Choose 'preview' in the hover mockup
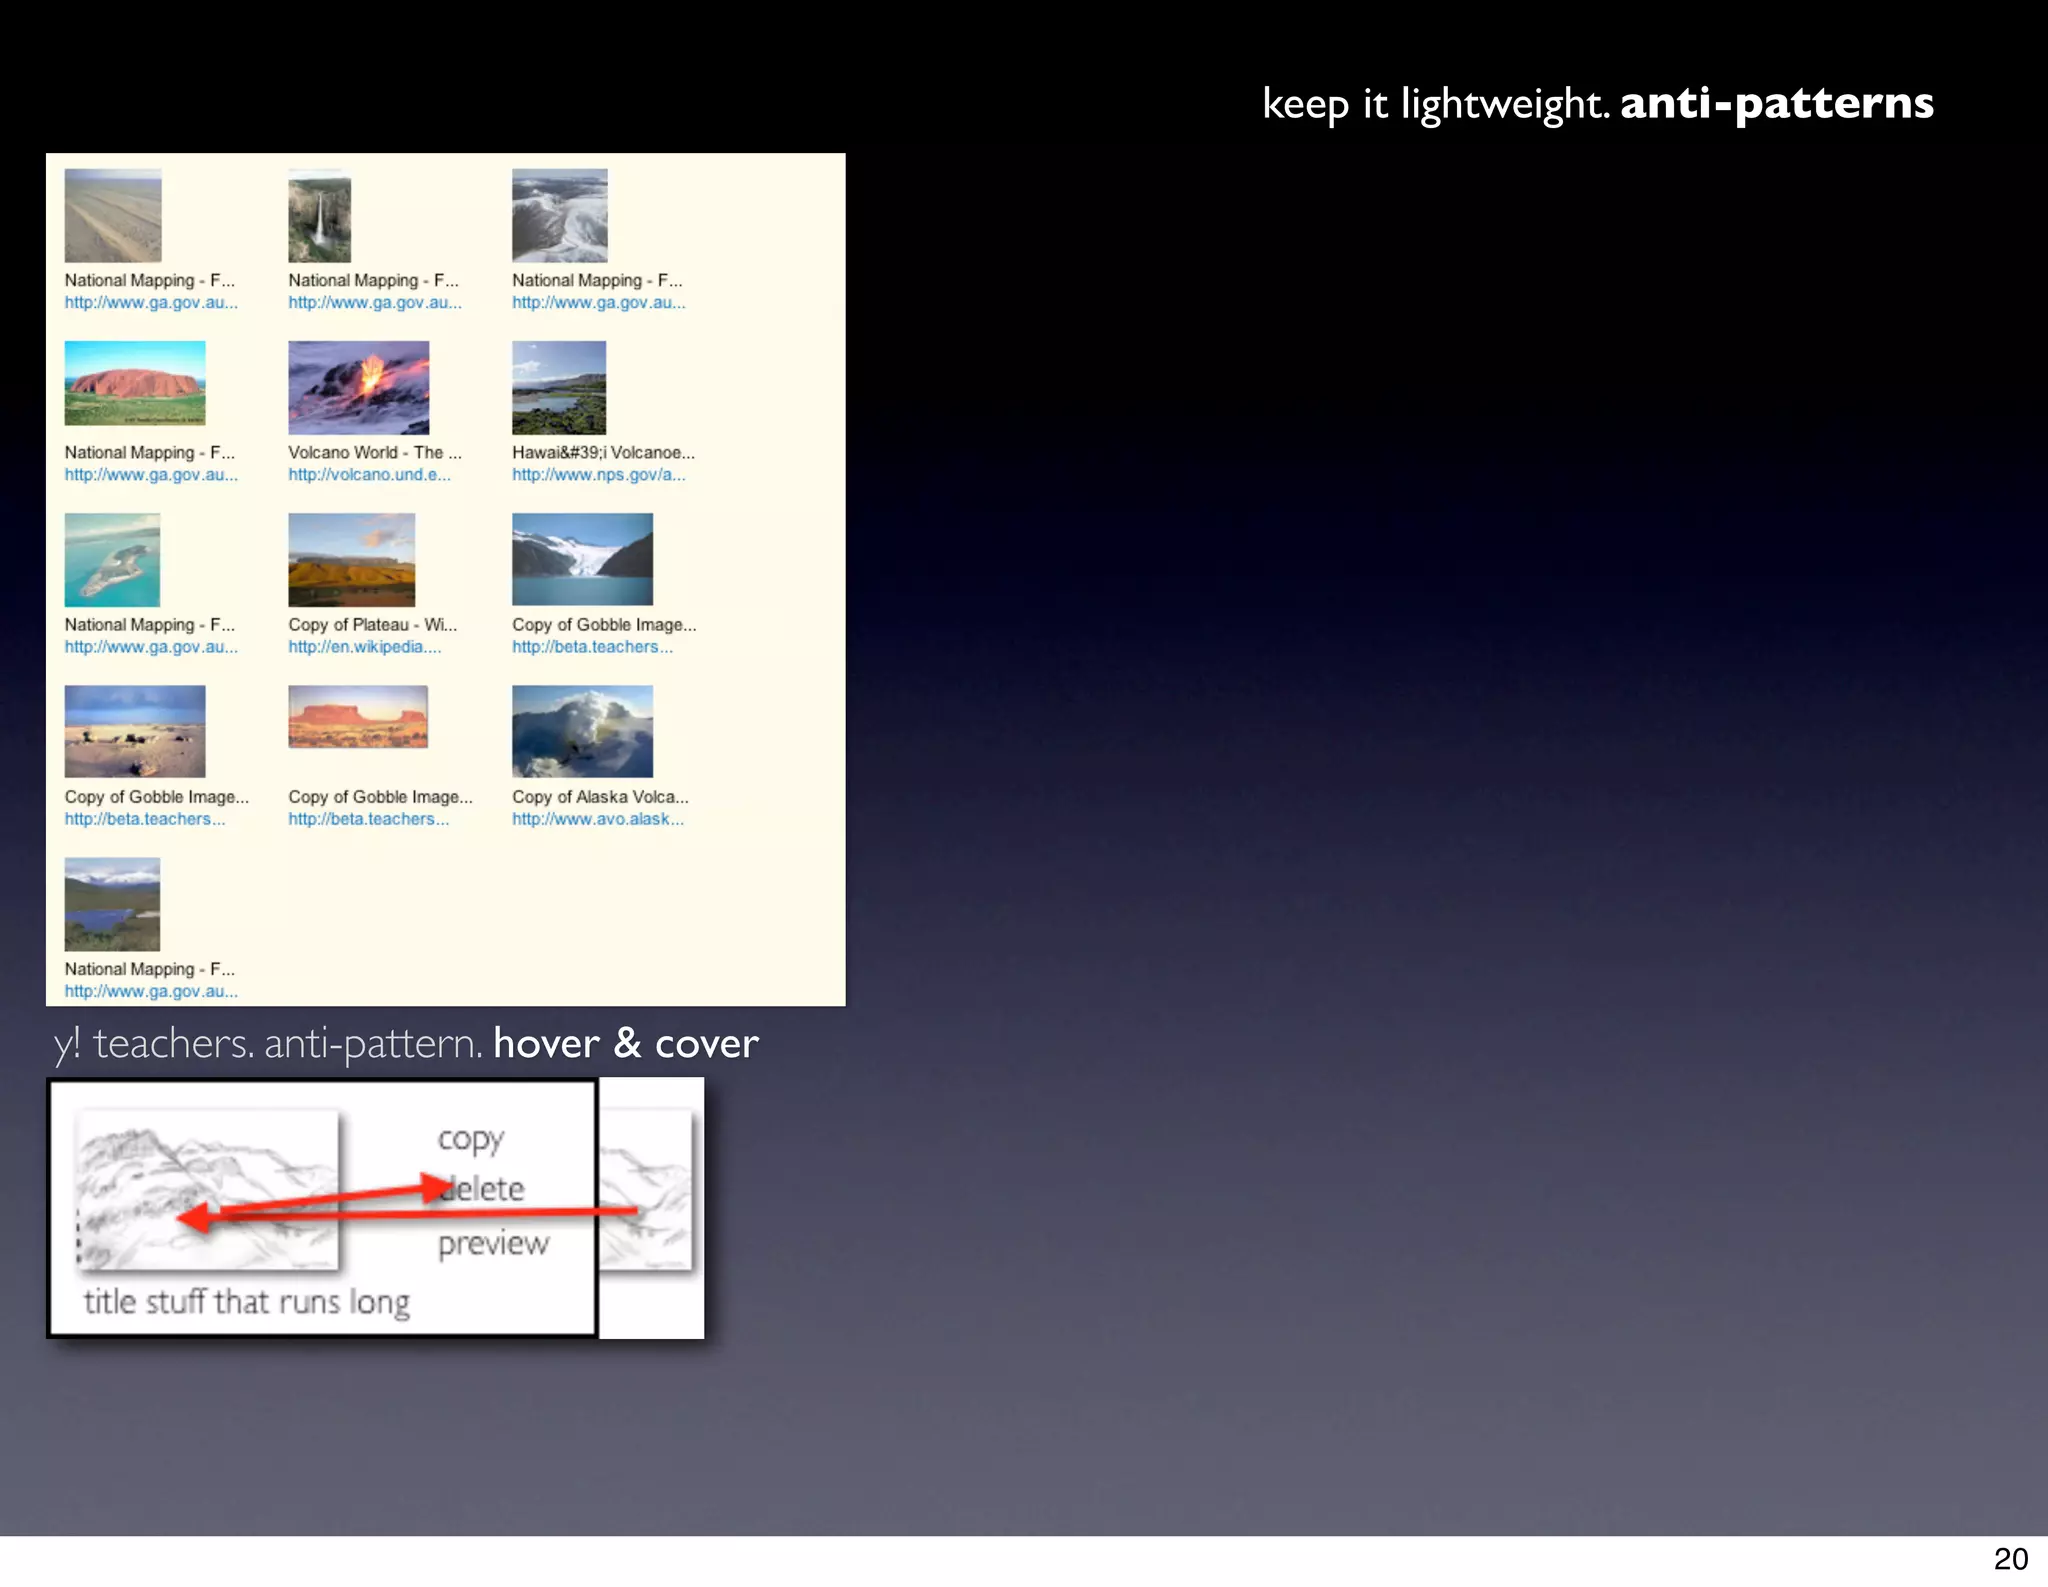Screen dimensions: 2048x1587 494,1244
